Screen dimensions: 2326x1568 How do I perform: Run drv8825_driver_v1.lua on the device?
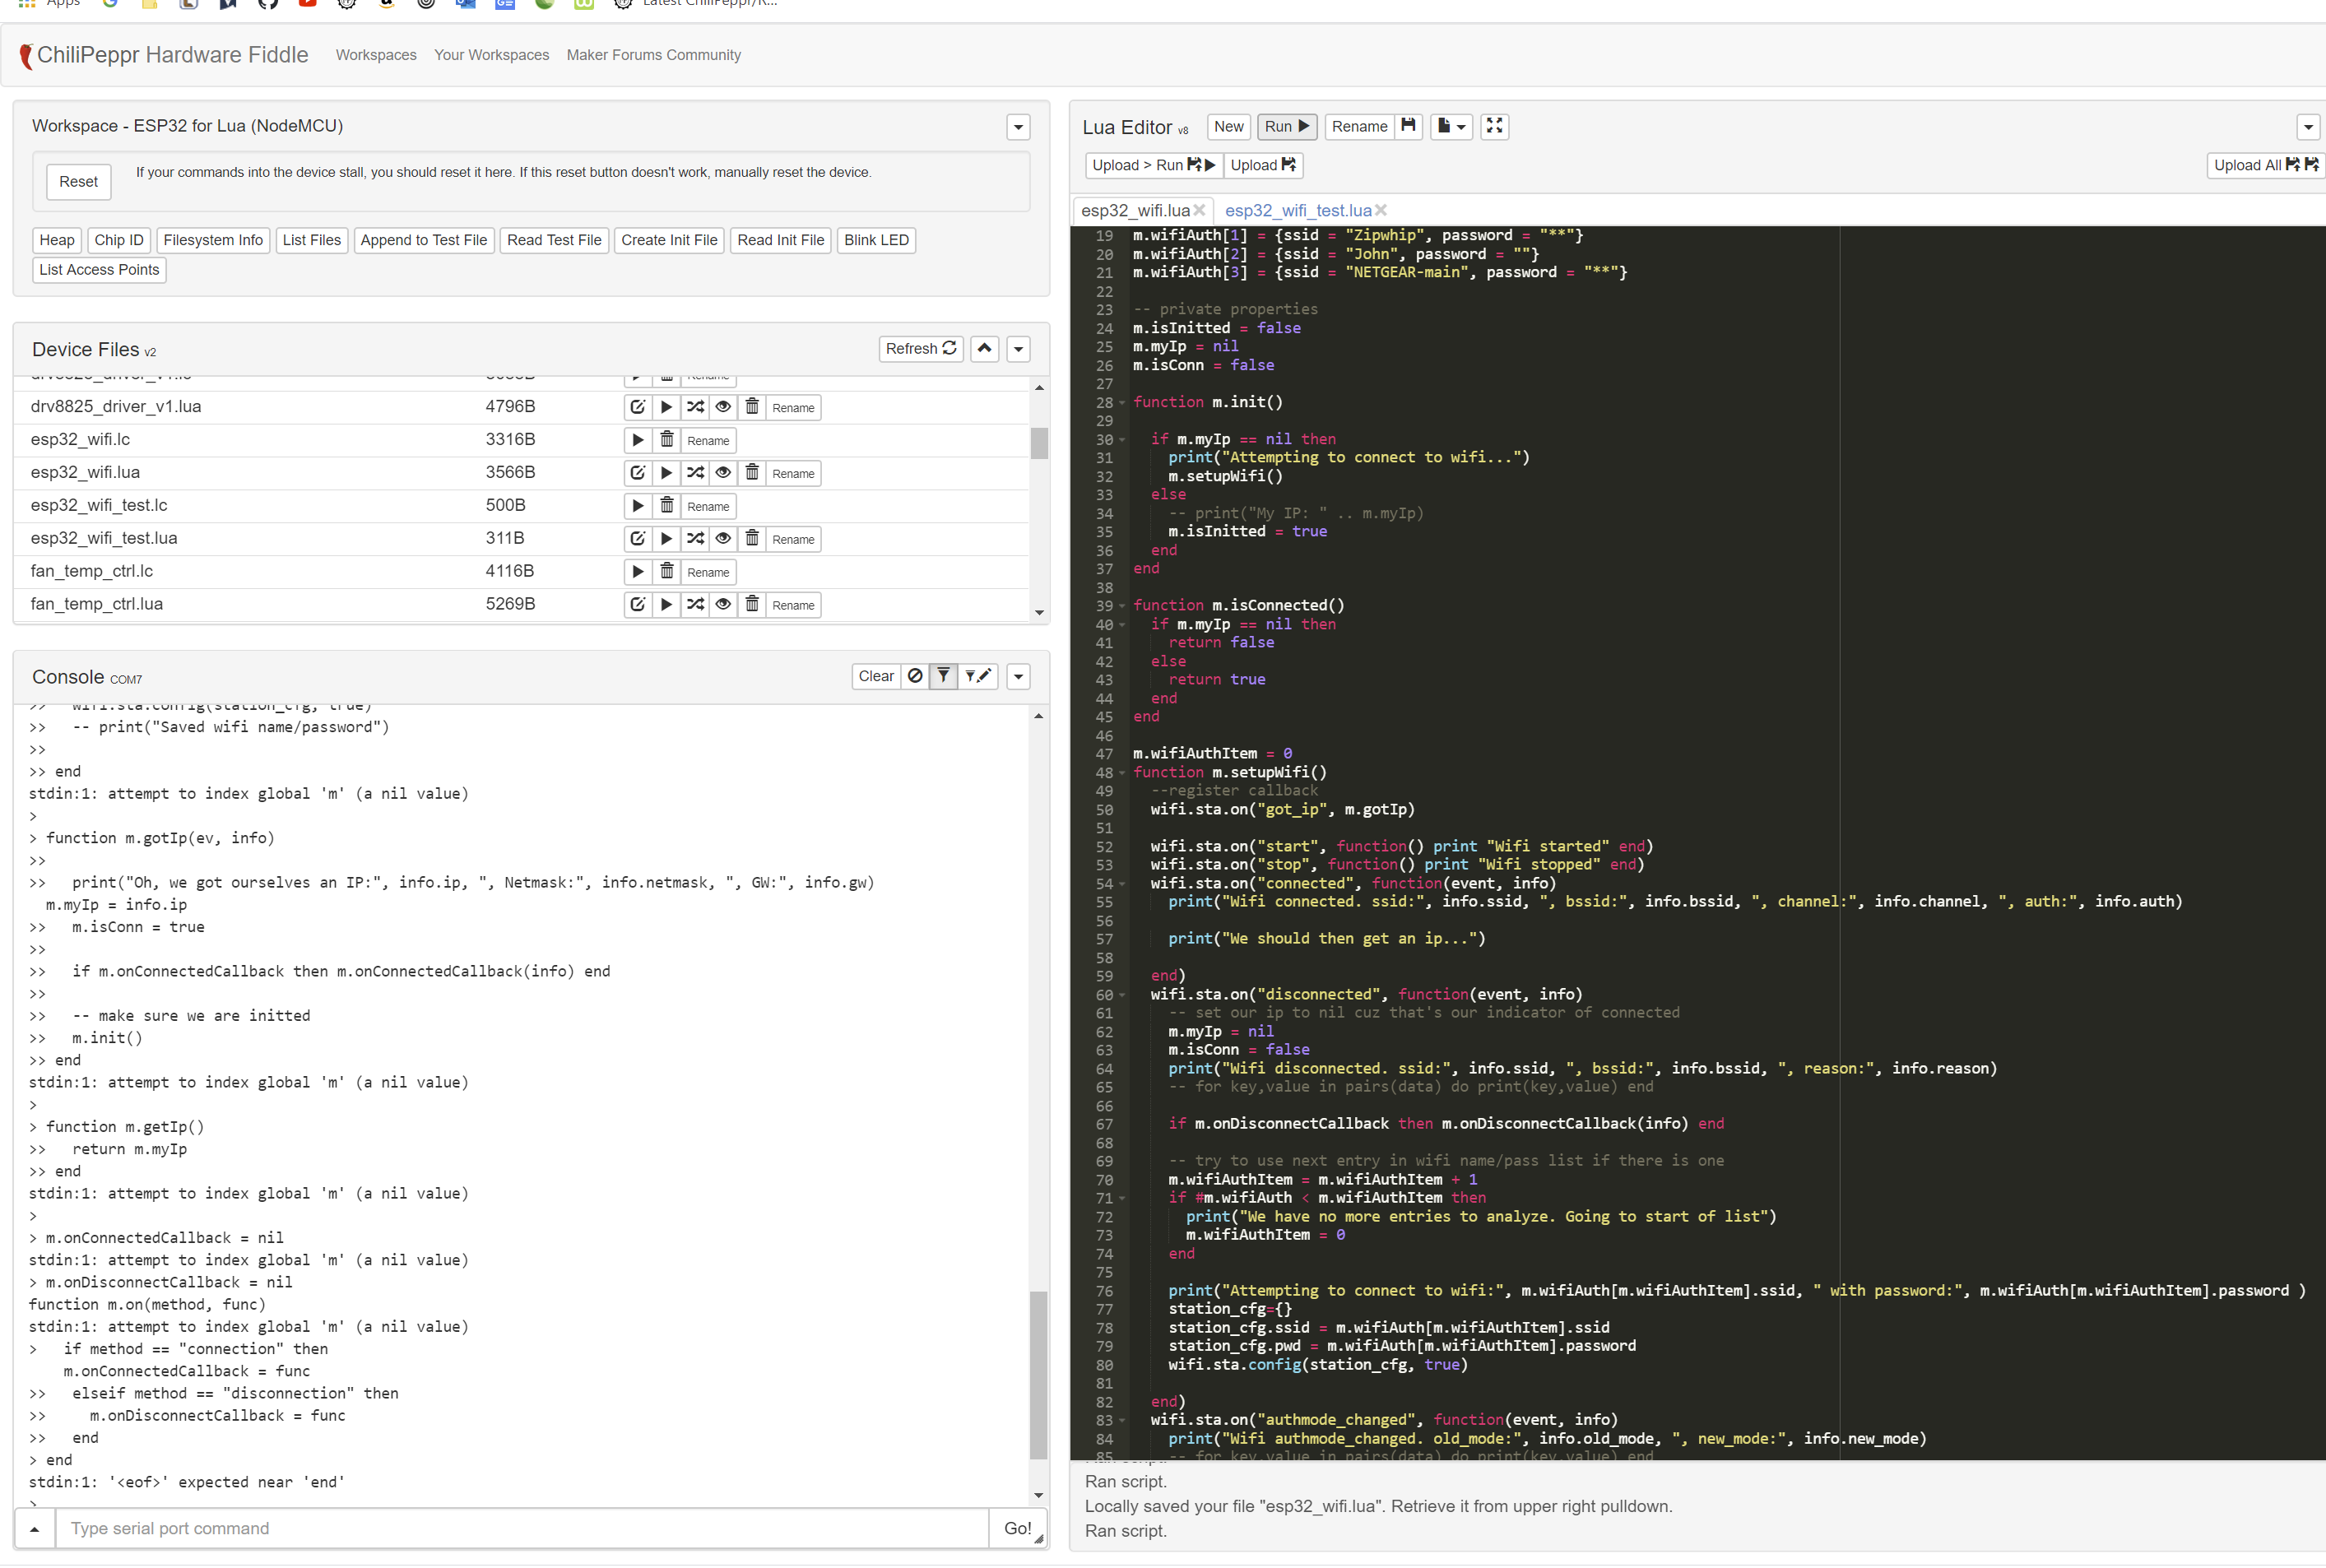[666, 407]
